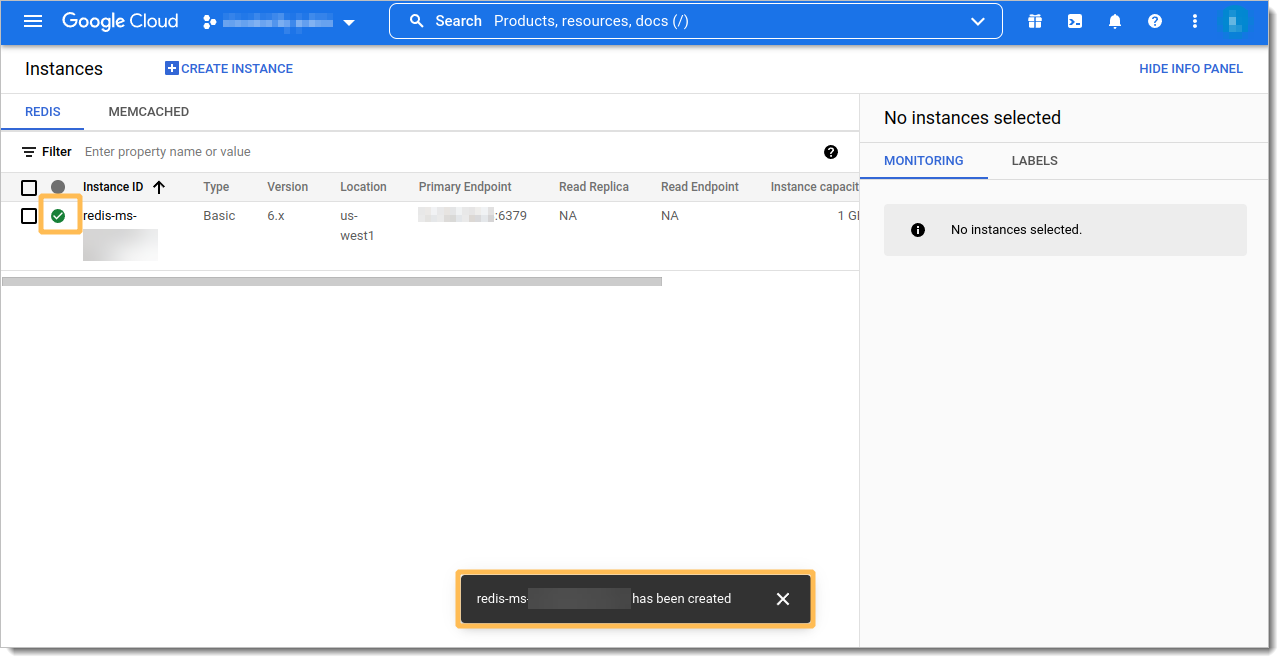Viewport: 1284px width, 663px height.
Task: Open the user account avatar
Action: [x=1236, y=21]
